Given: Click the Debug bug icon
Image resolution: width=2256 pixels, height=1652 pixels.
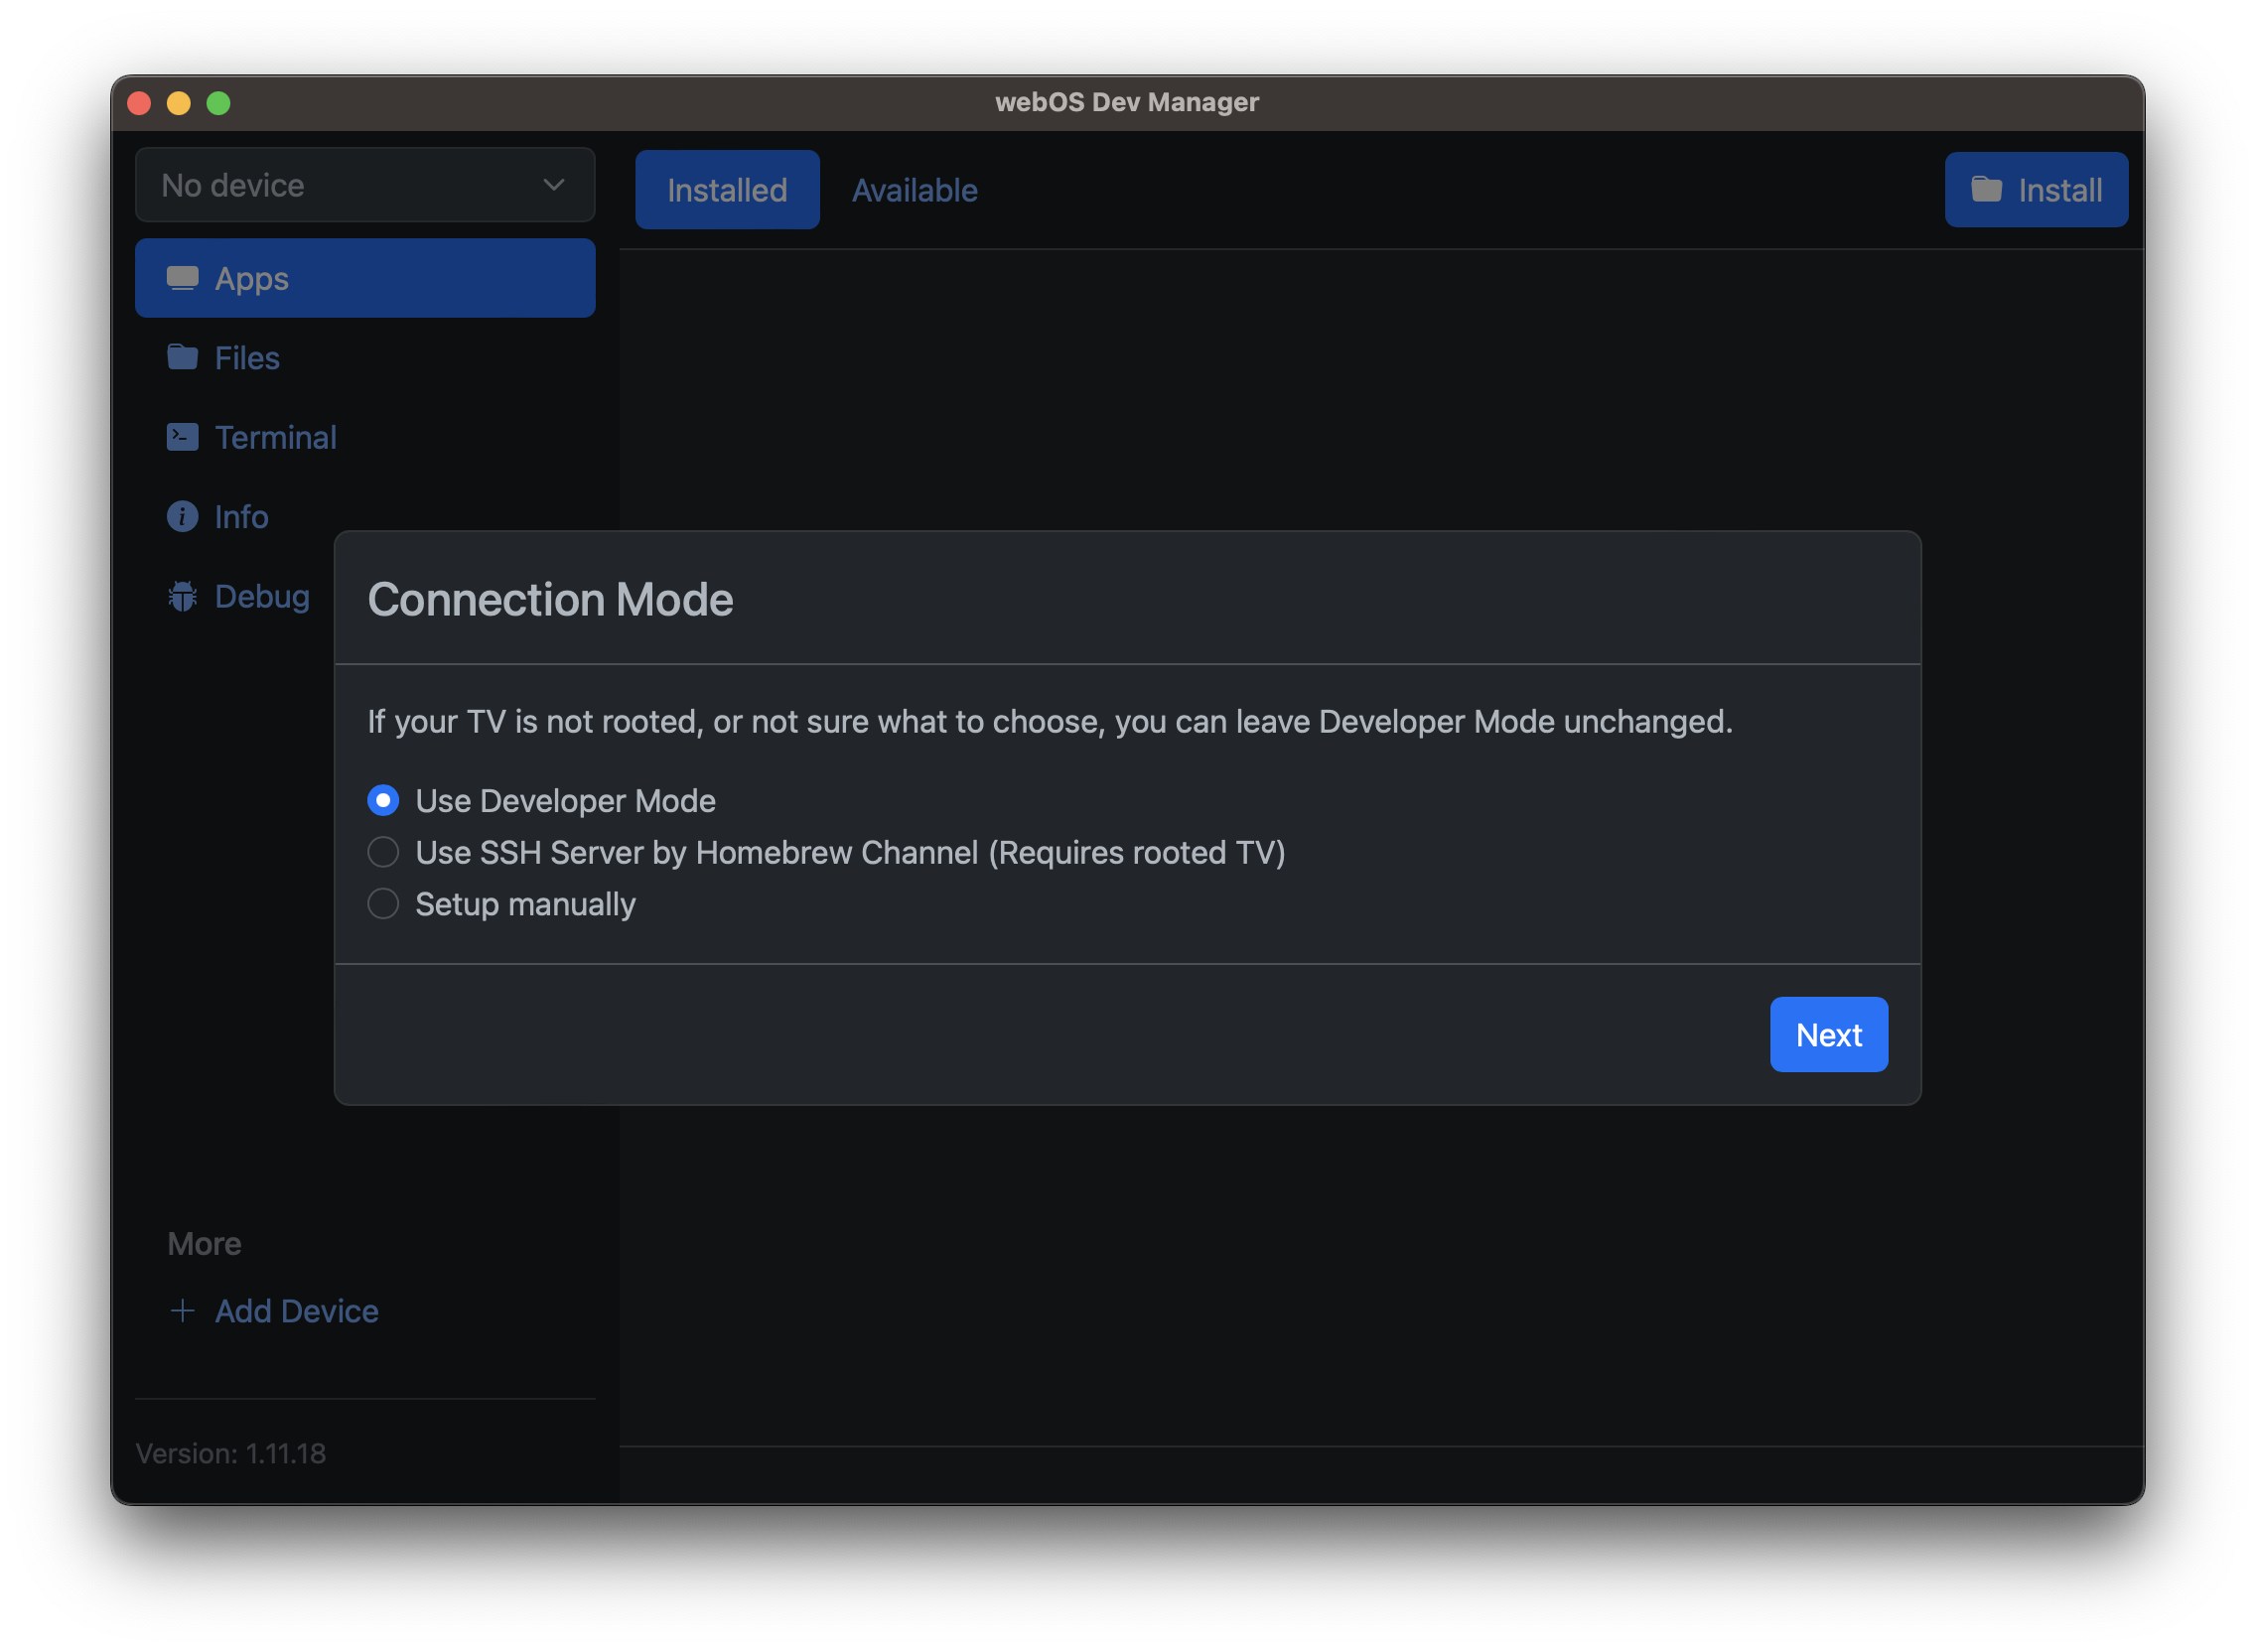Looking at the screenshot, I should (x=182, y=596).
